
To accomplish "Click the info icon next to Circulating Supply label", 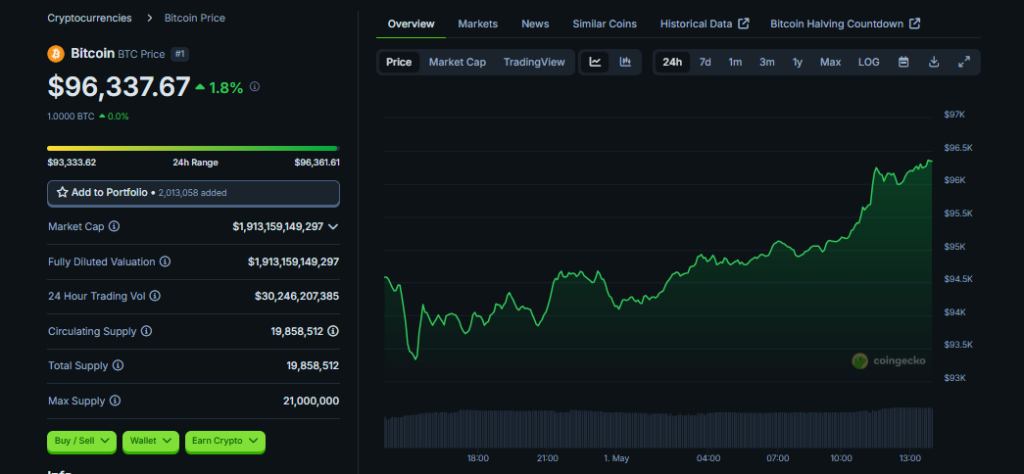I will click(146, 332).
